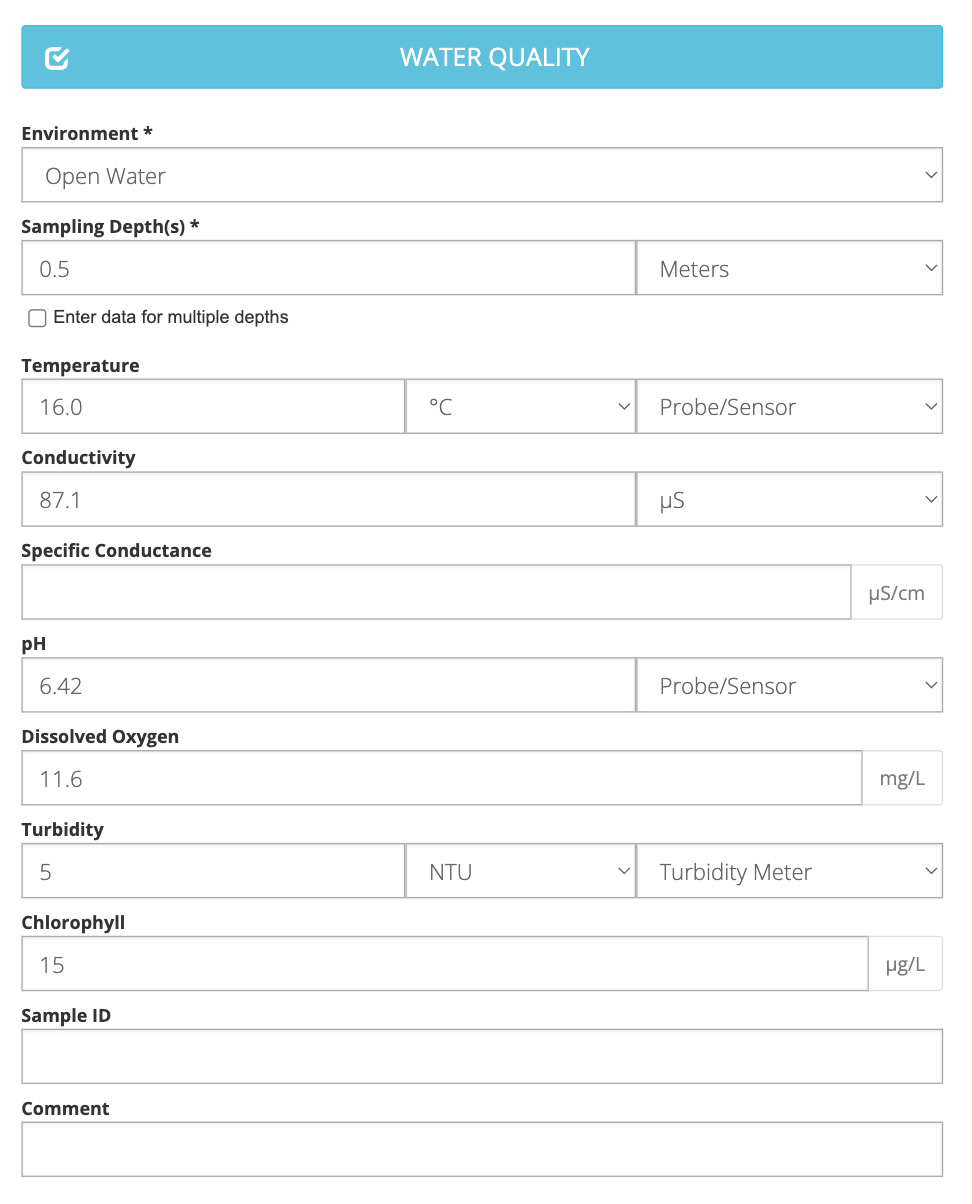Change the Temperature Probe/Sensor method dropdown
Image resolution: width=972 pixels, height=1204 pixels.
pos(789,407)
